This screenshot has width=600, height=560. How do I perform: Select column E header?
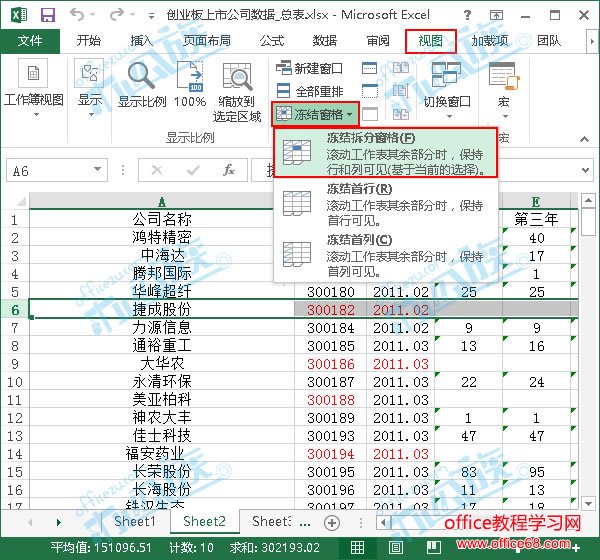[x=536, y=201]
